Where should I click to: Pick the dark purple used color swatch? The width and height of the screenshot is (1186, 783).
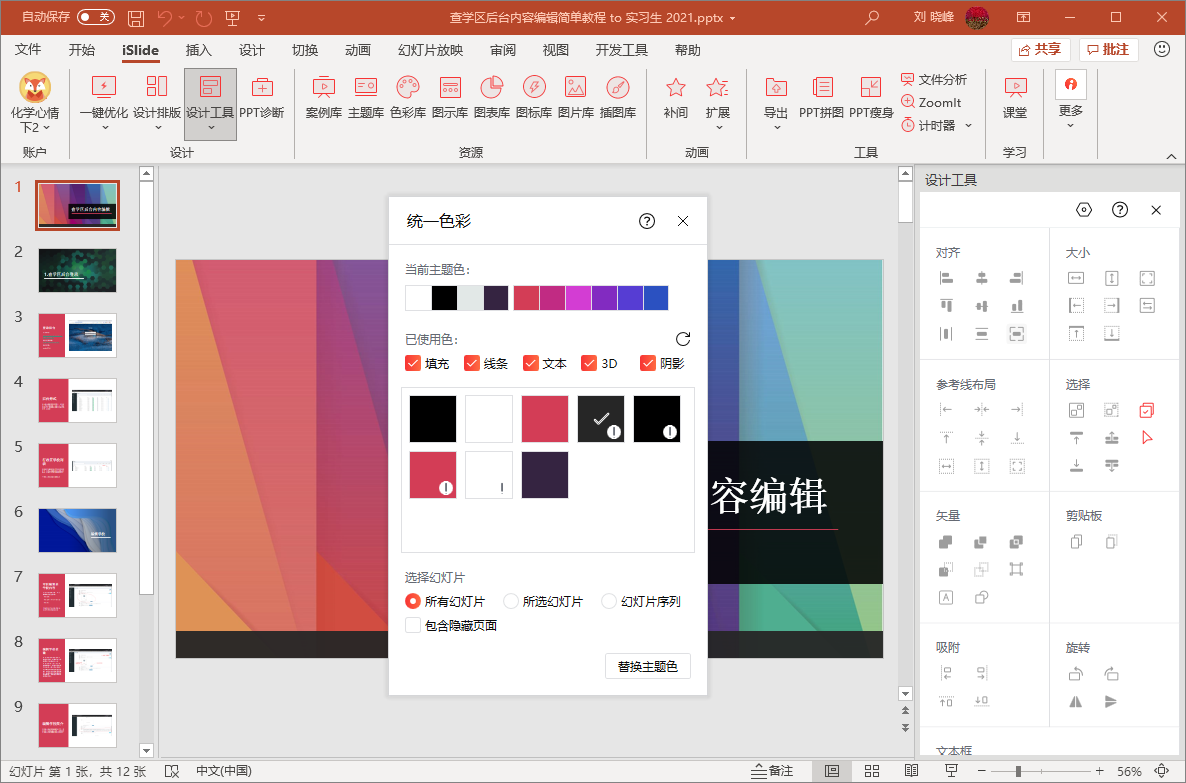pyautogui.click(x=545, y=475)
